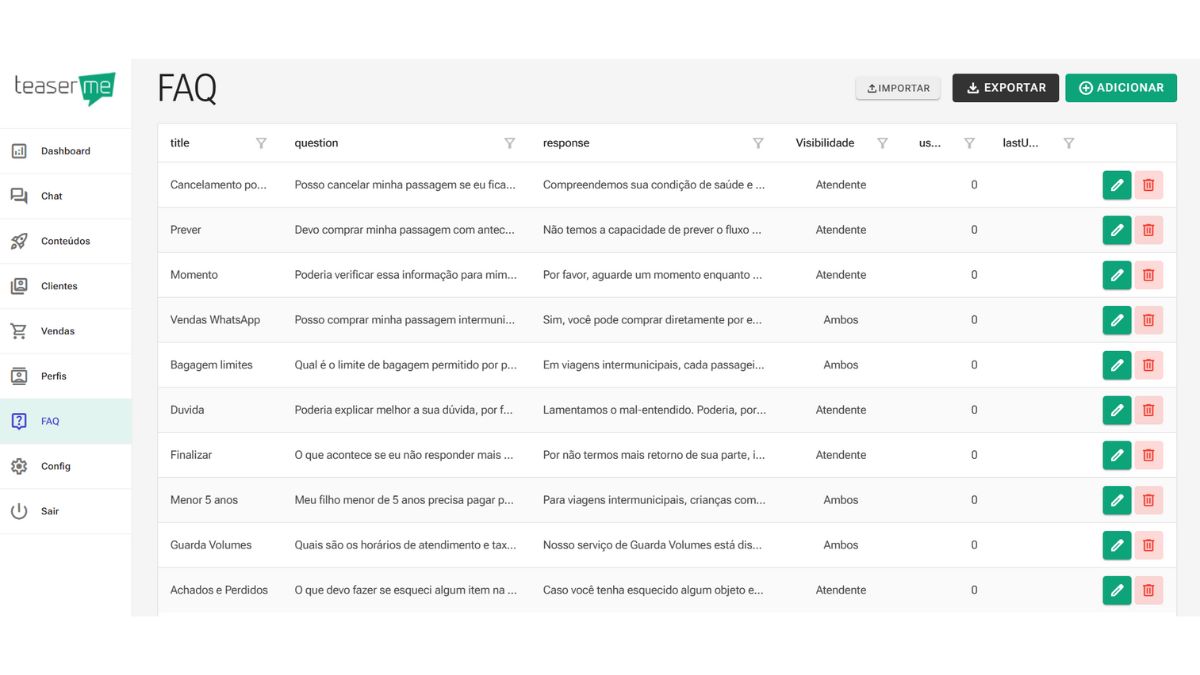Delete the Achados e Perdidos FAQ entry
This screenshot has width=1200, height=675.
coord(1149,590)
